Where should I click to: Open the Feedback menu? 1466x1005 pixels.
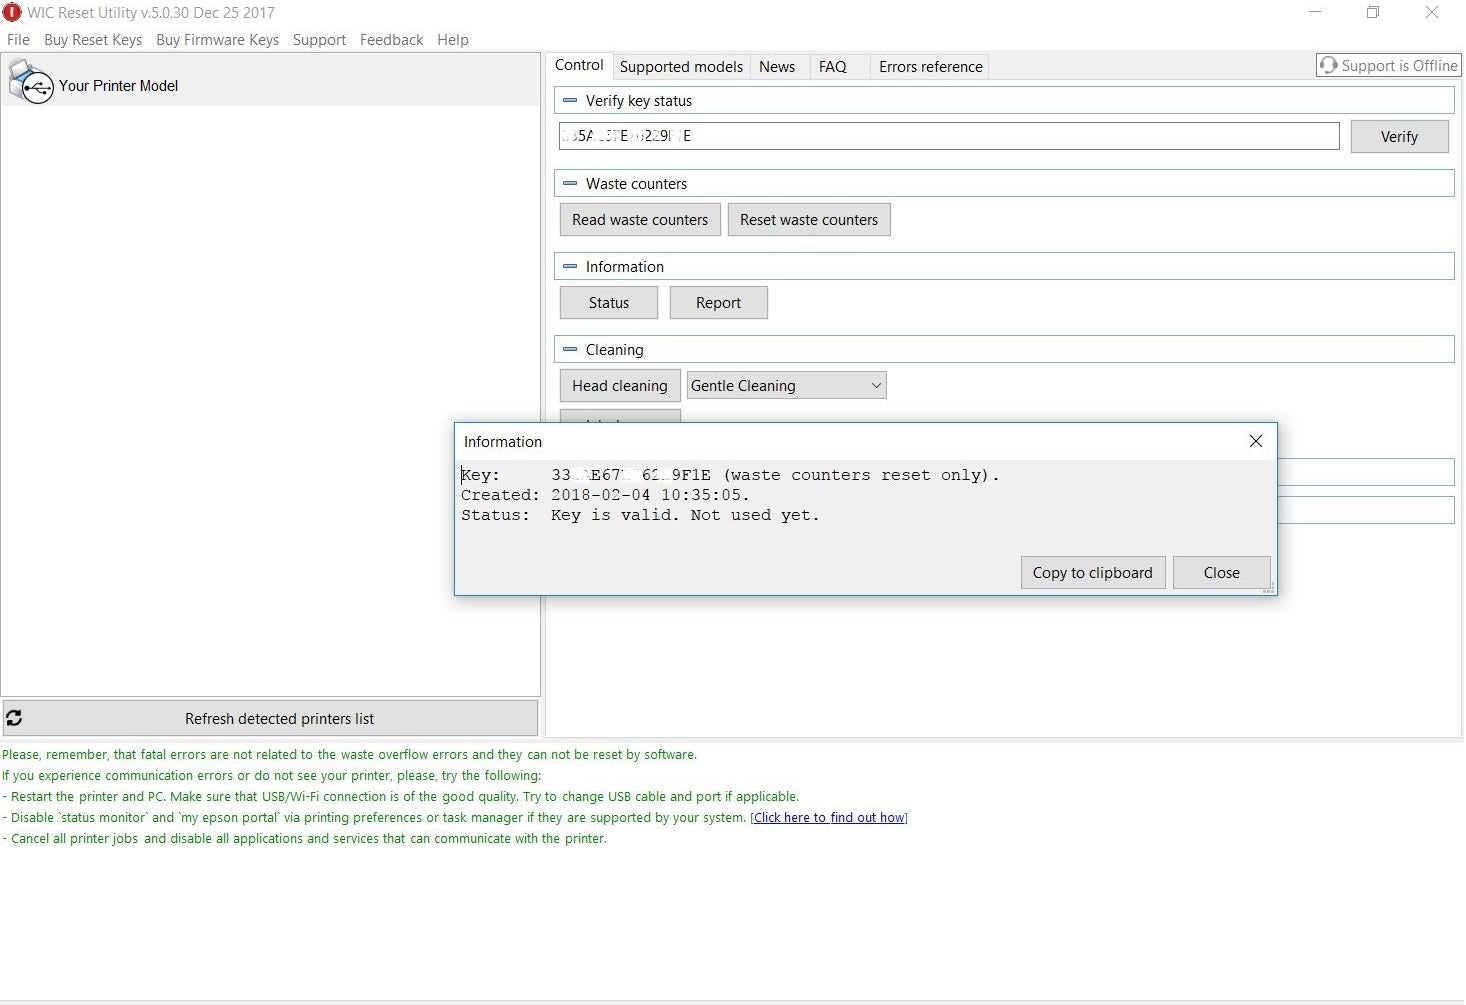pos(391,39)
